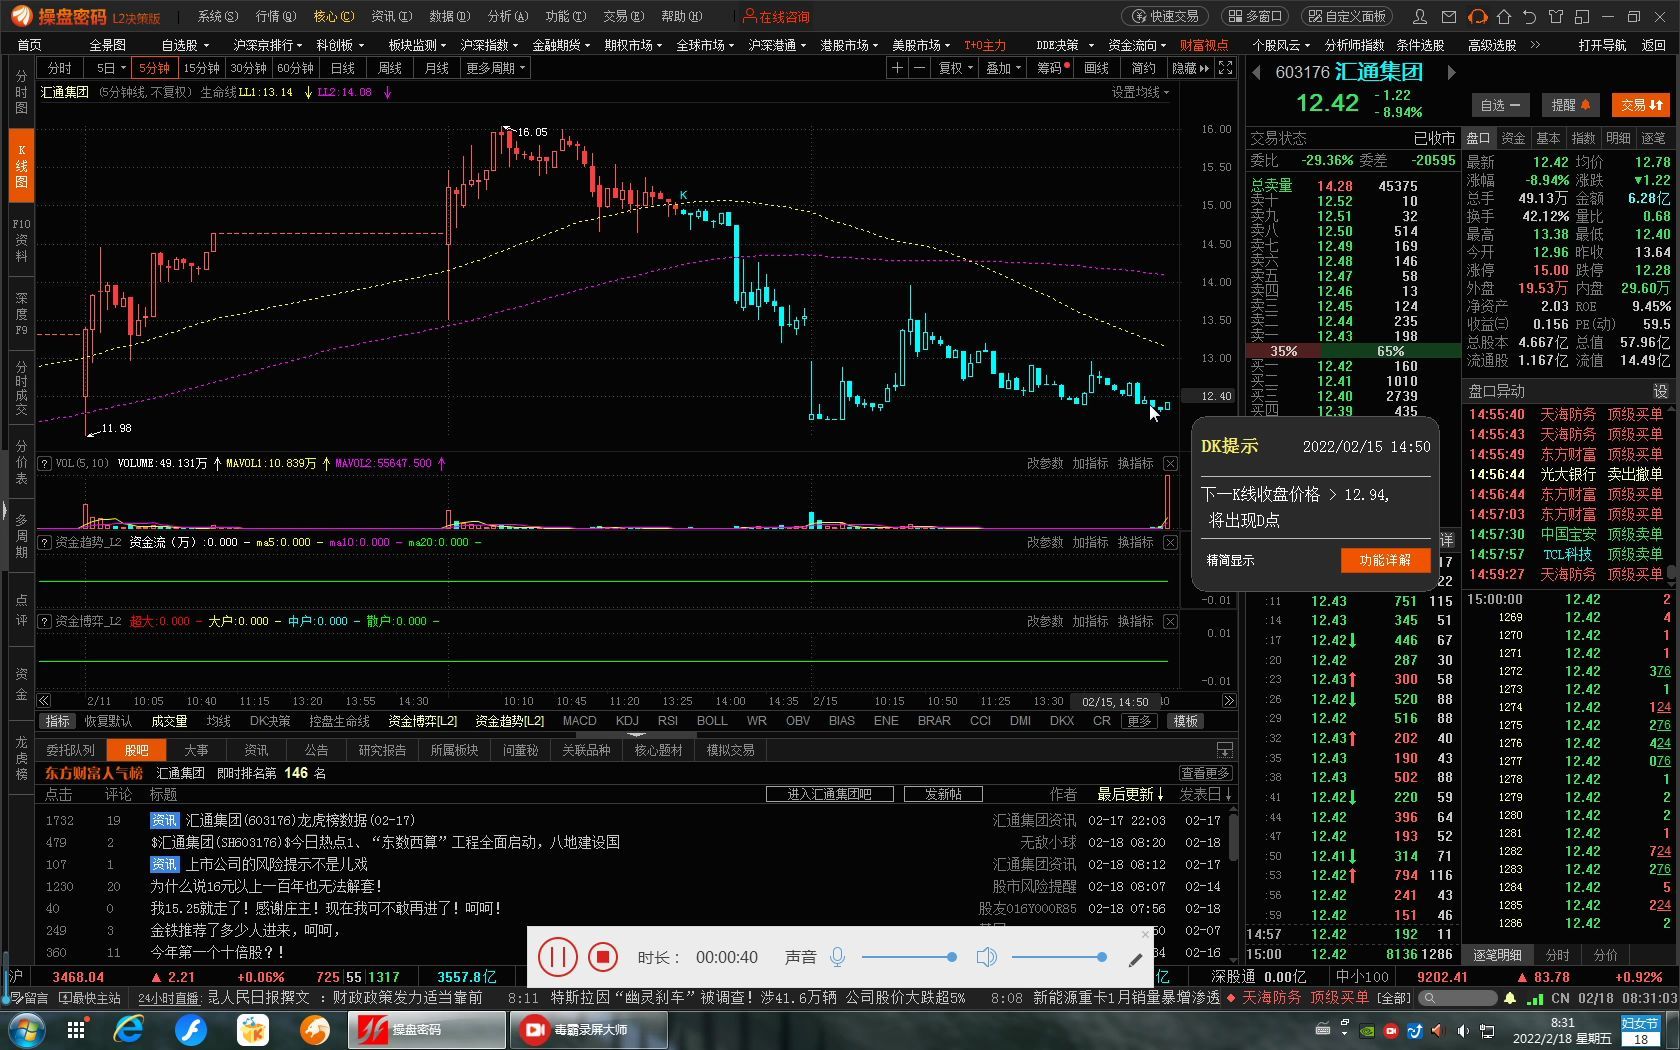Click 精简显示 in DK提示 popup

click(x=1230, y=560)
